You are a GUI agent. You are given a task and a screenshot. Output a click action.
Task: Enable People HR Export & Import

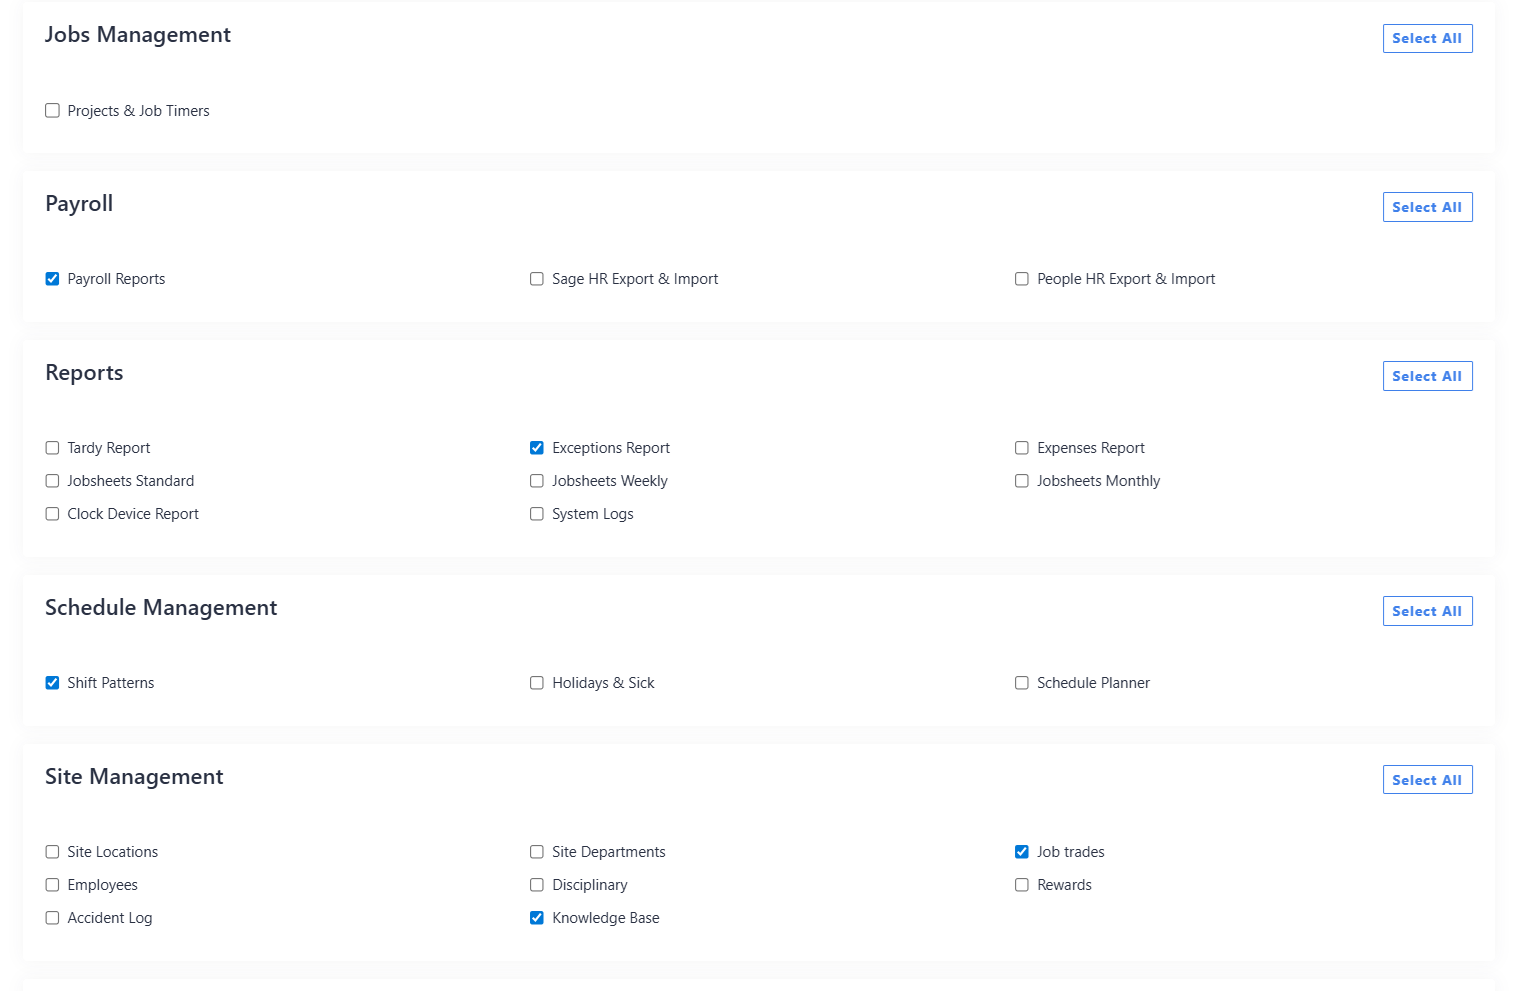(1021, 279)
